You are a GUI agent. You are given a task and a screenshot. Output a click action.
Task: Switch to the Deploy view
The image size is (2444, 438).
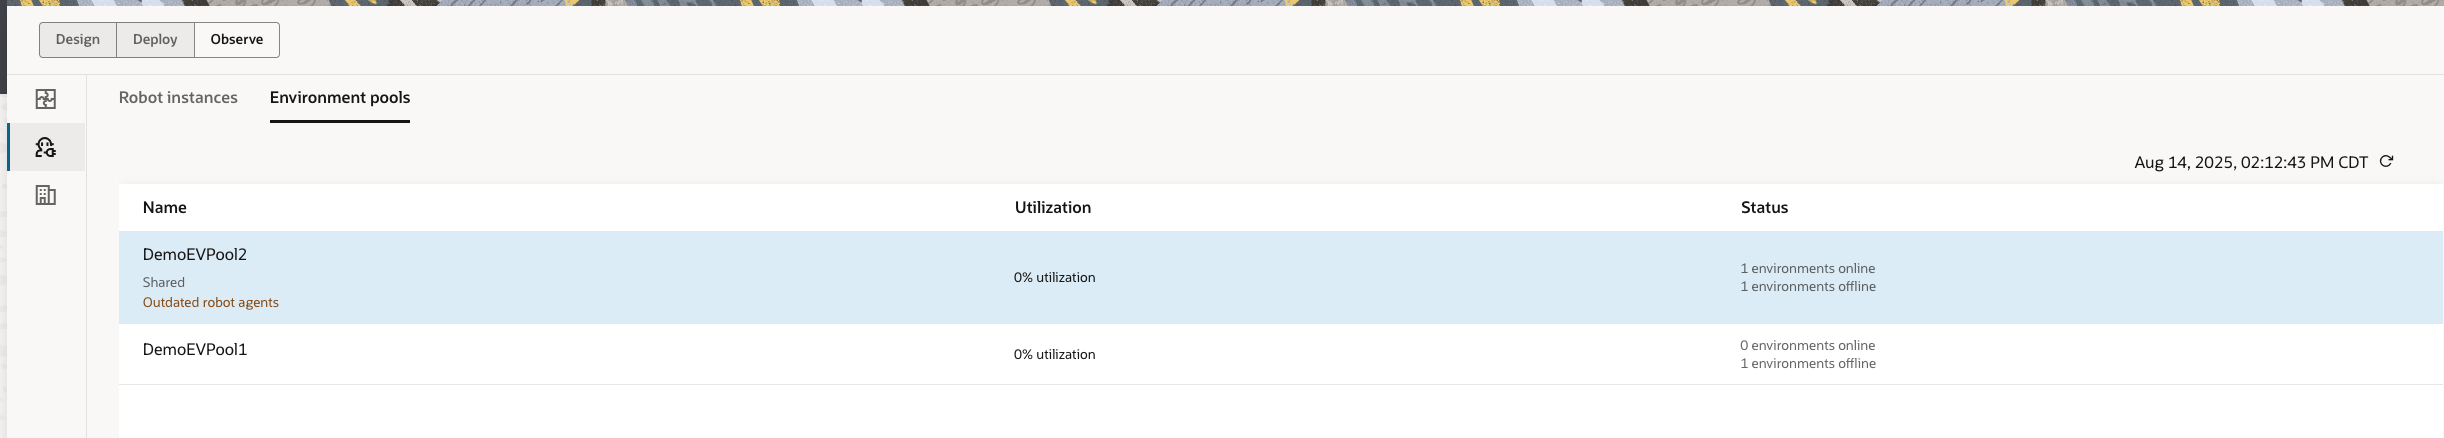coord(155,40)
